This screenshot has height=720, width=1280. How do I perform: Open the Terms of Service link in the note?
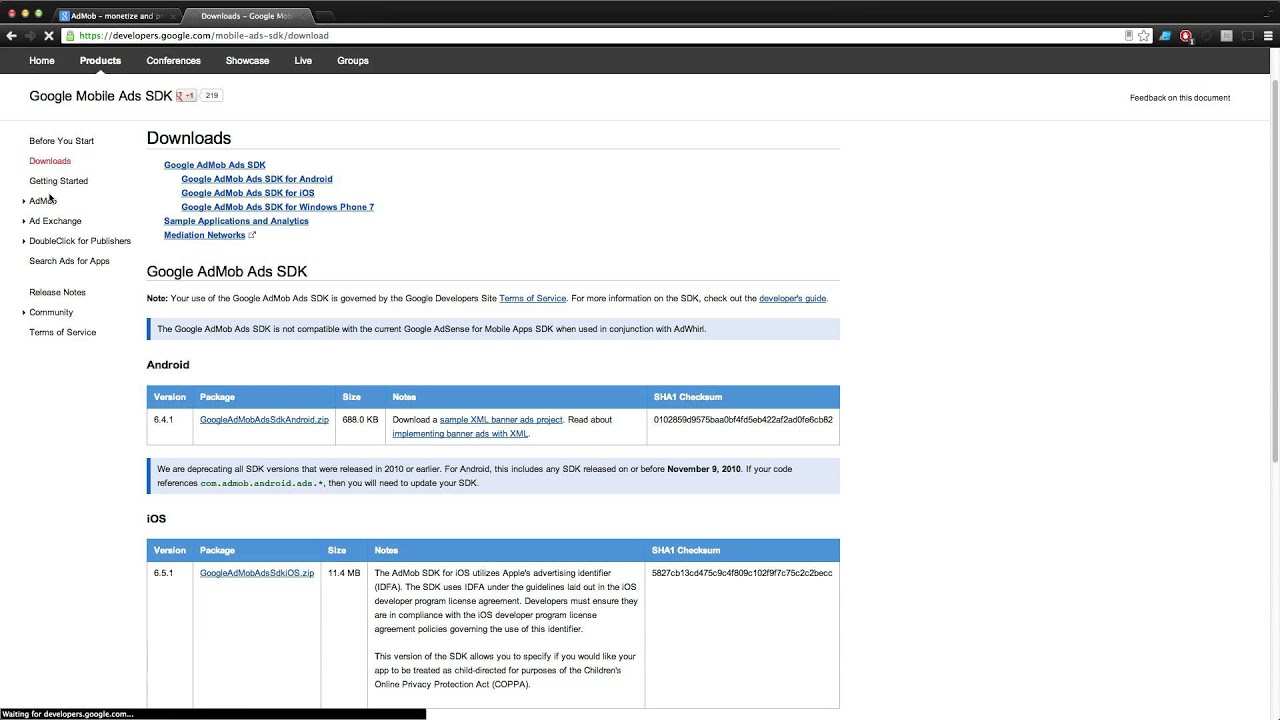pyautogui.click(x=532, y=298)
